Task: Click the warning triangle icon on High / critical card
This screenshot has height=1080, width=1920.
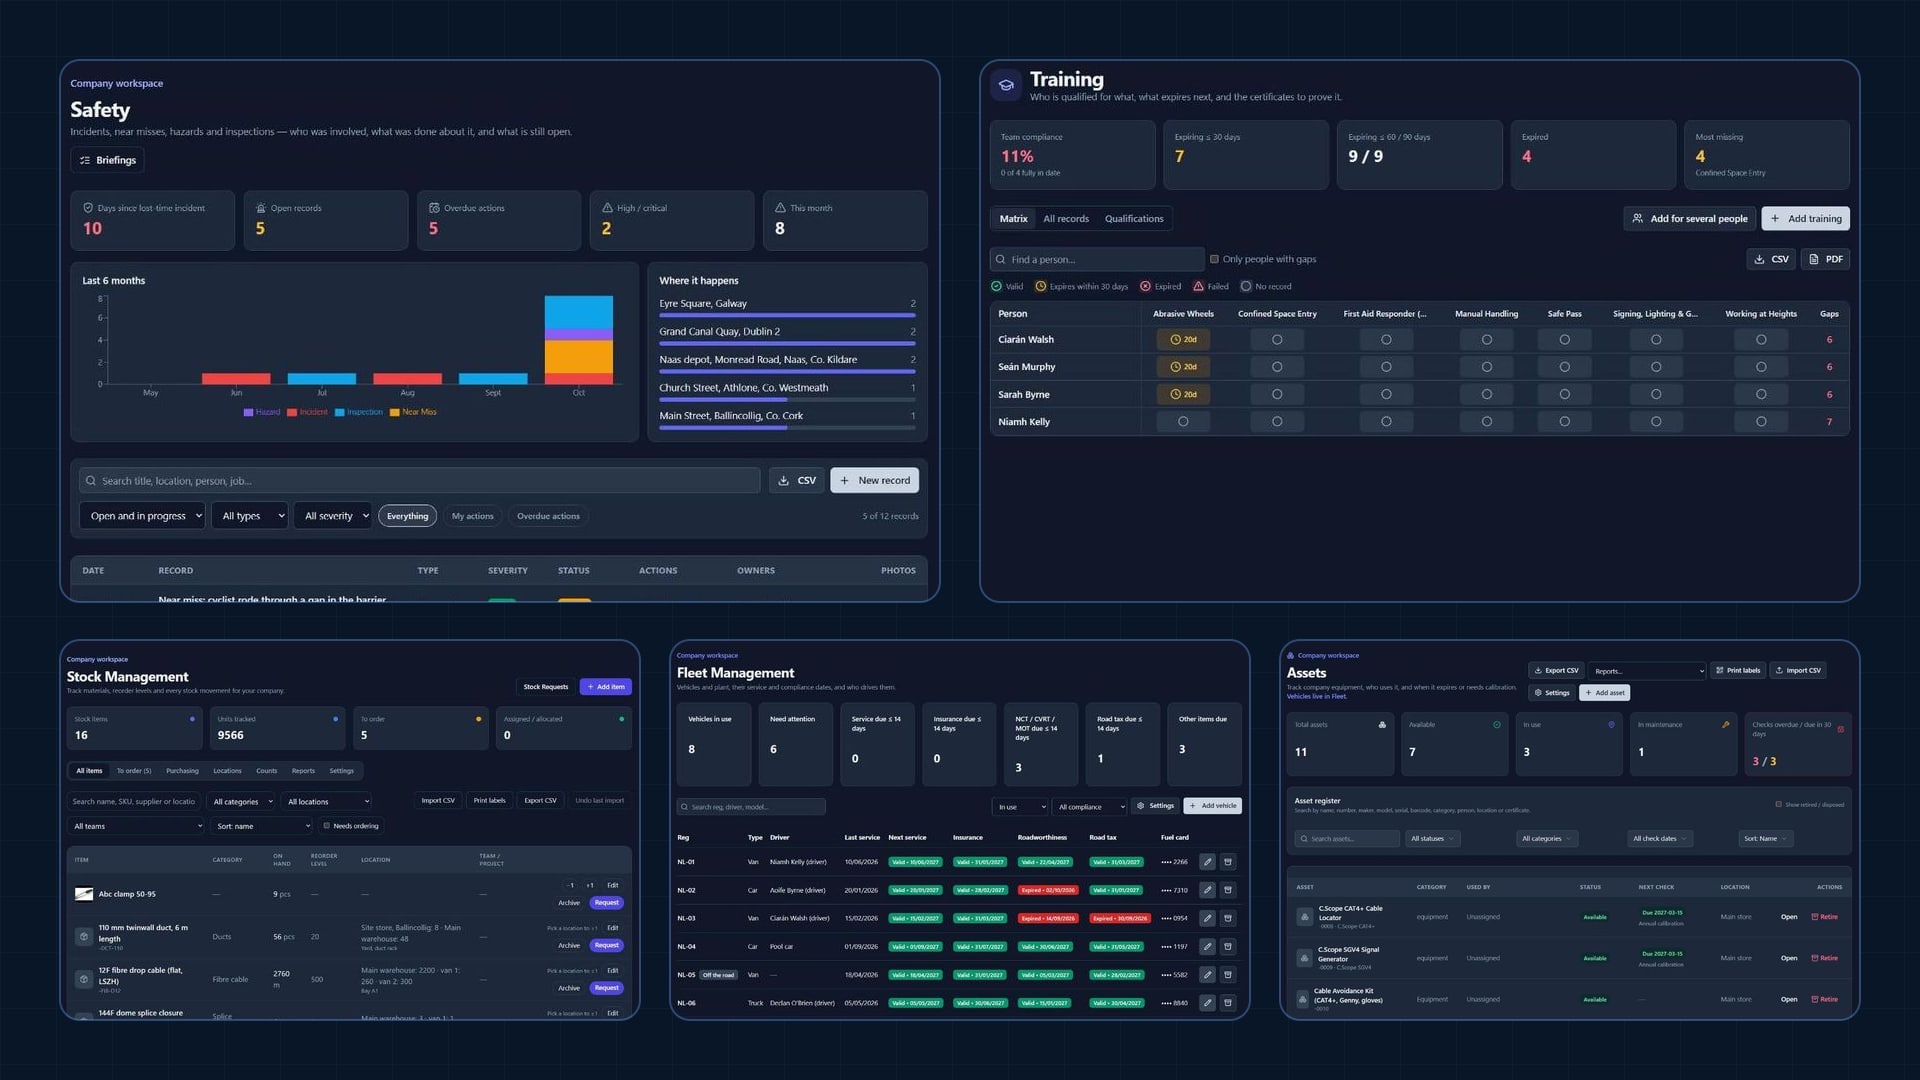Action: [x=607, y=208]
